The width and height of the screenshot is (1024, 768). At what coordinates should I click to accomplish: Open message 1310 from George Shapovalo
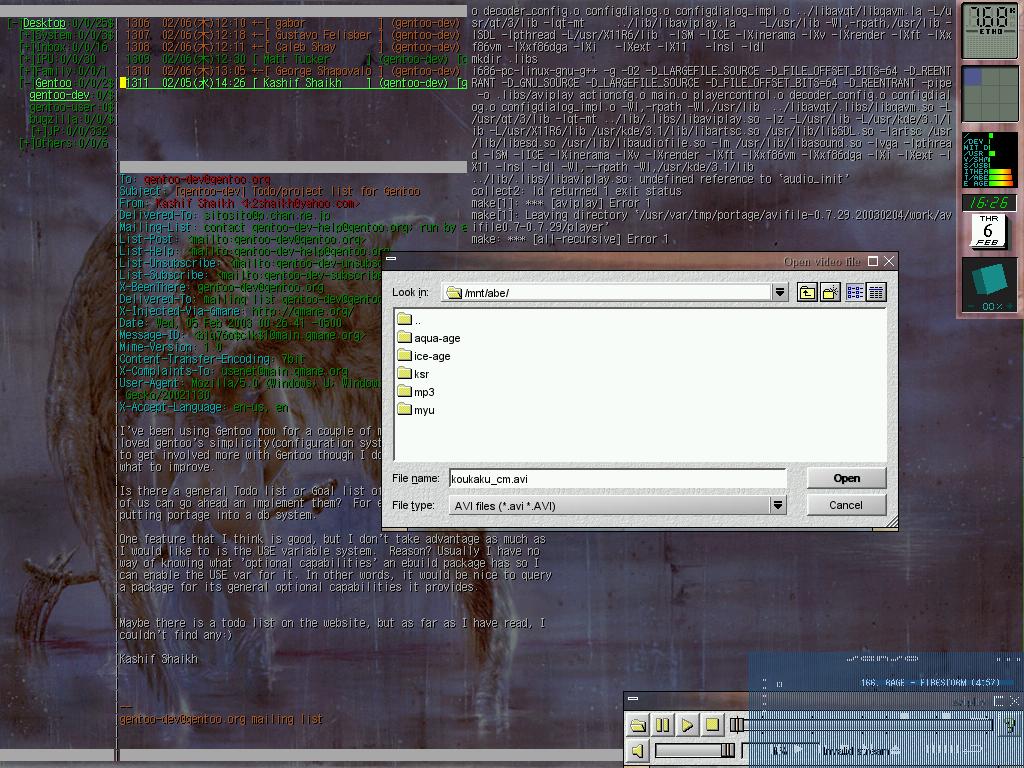click(x=293, y=71)
